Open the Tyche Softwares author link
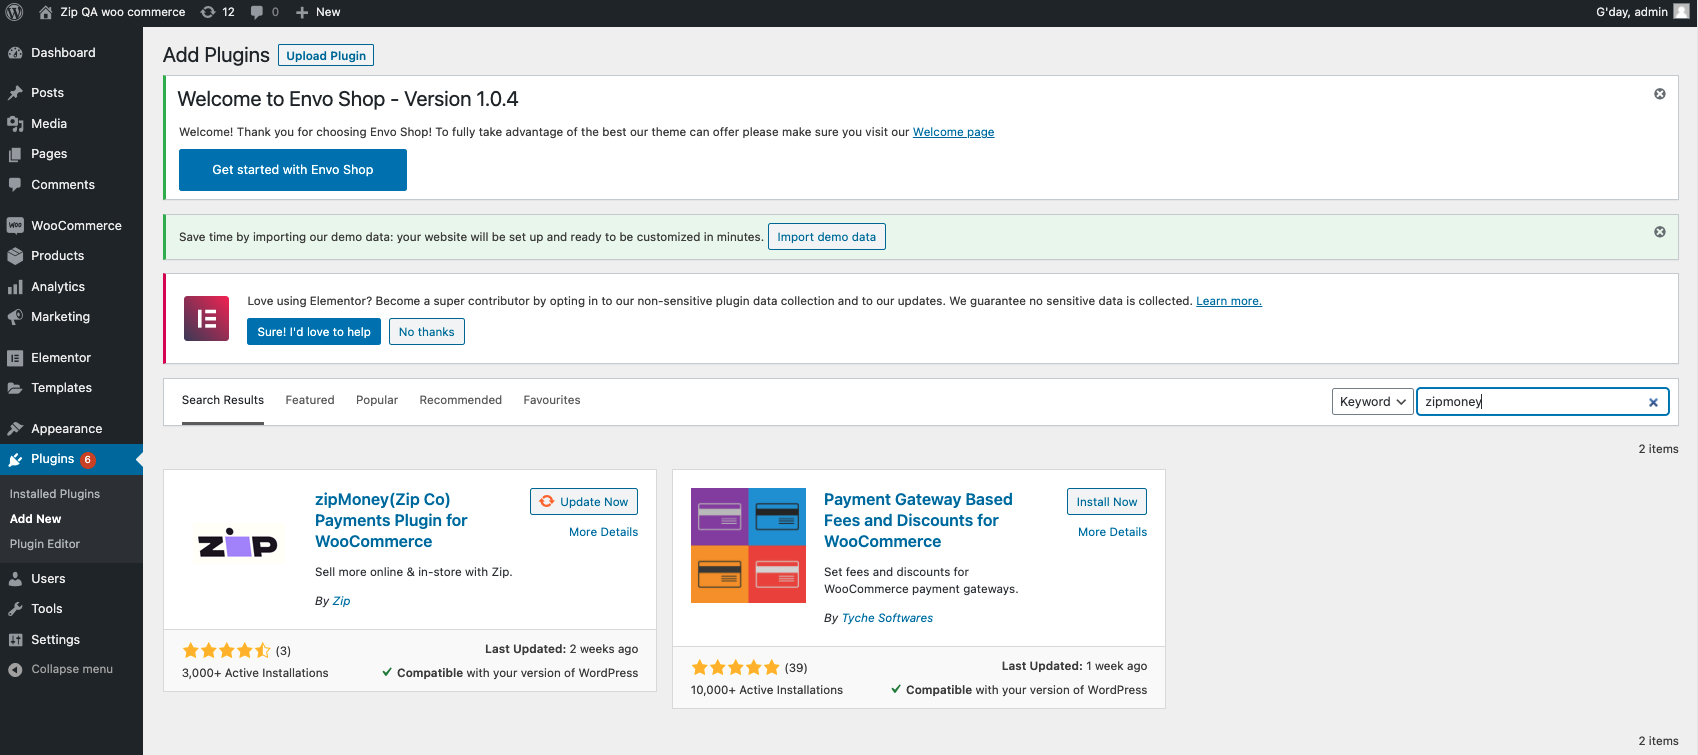Screen dimensions: 1698x755 point(887,618)
